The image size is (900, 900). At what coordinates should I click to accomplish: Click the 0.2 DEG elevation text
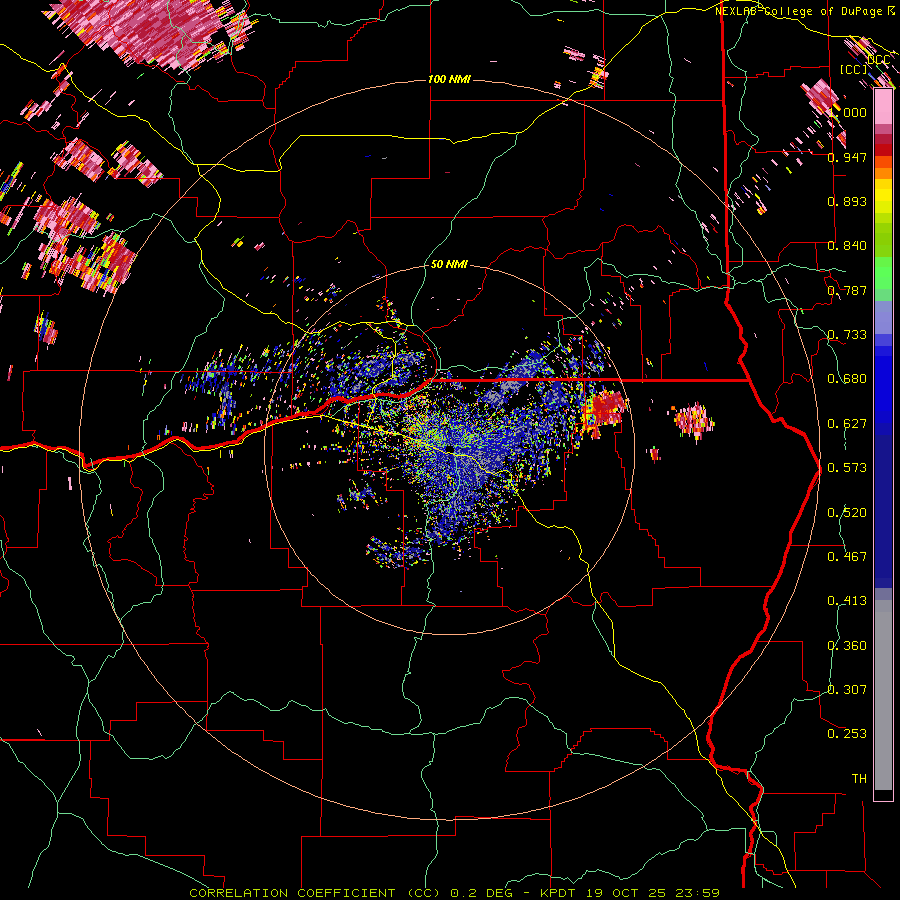[x=481, y=893]
